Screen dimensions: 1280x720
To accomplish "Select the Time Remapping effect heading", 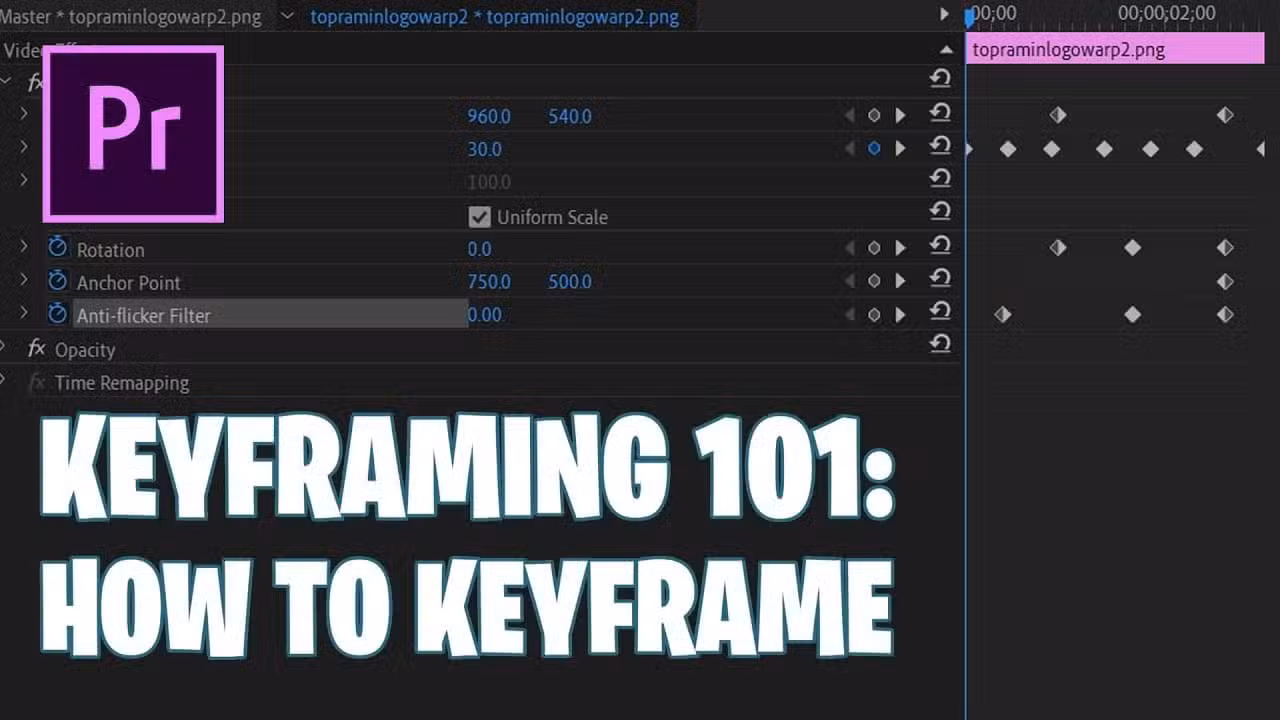I will point(122,383).
